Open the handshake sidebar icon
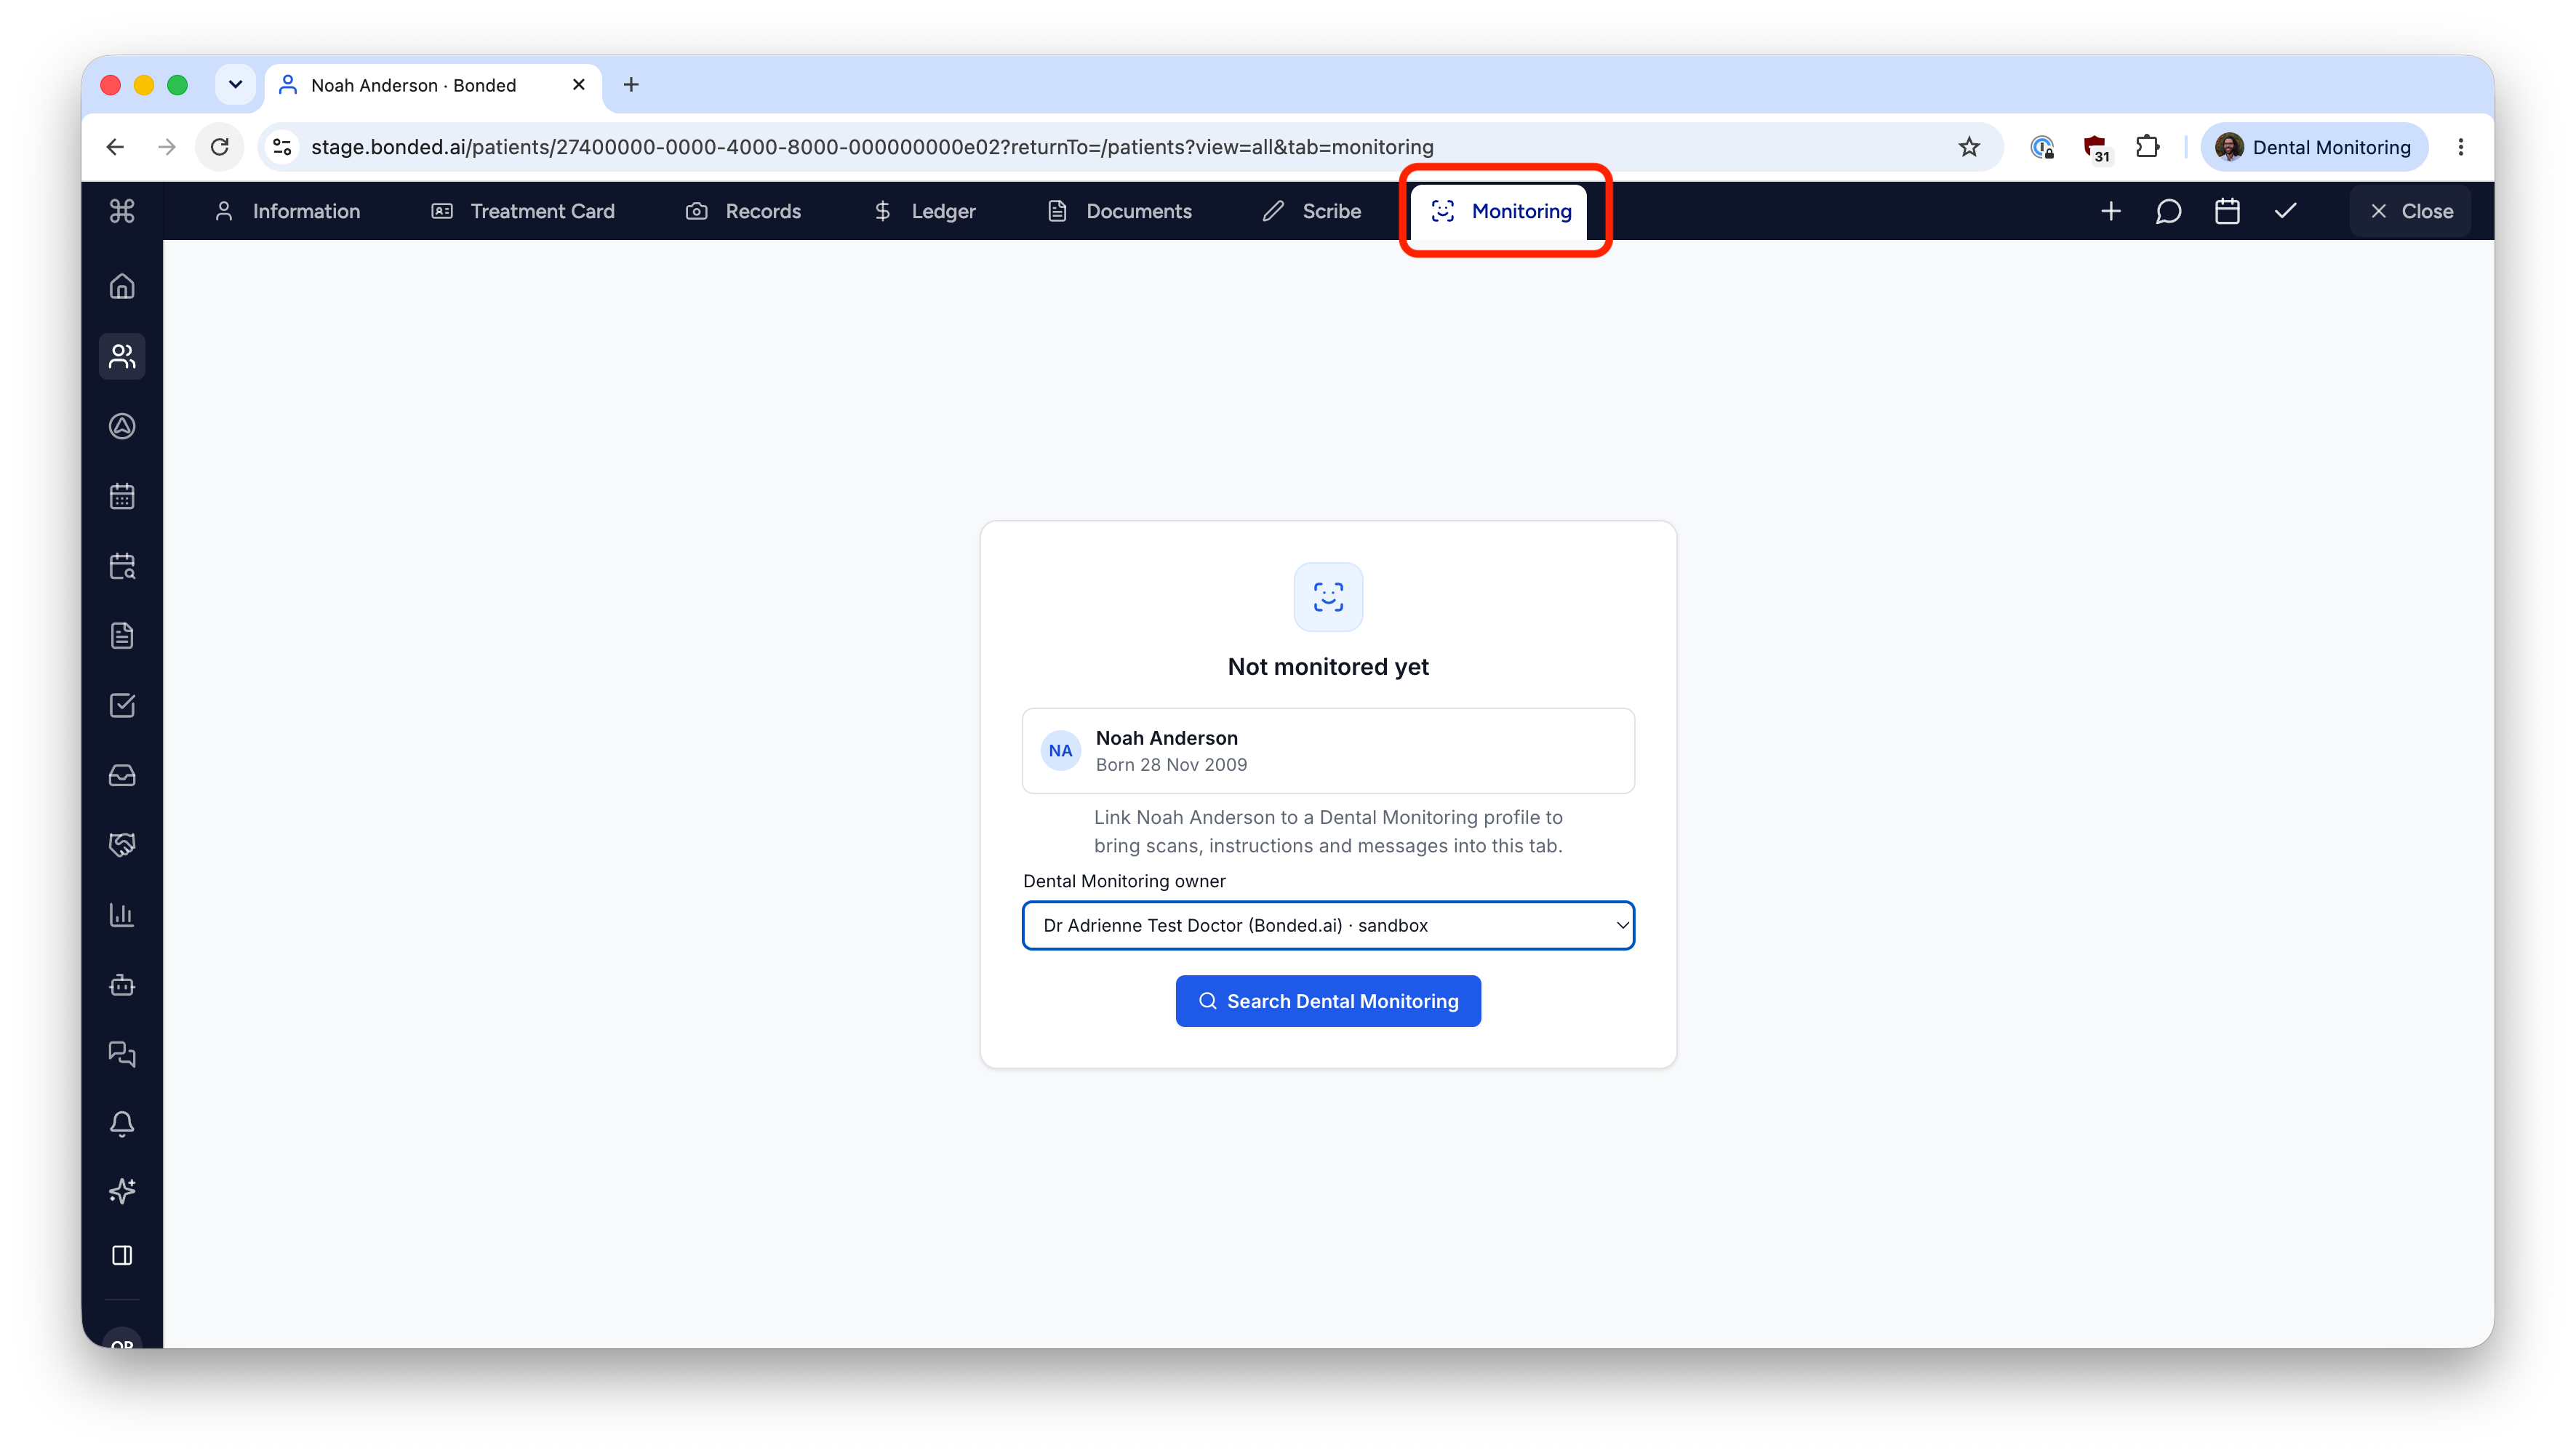Viewport: 2576px width, 1456px height. tap(122, 845)
